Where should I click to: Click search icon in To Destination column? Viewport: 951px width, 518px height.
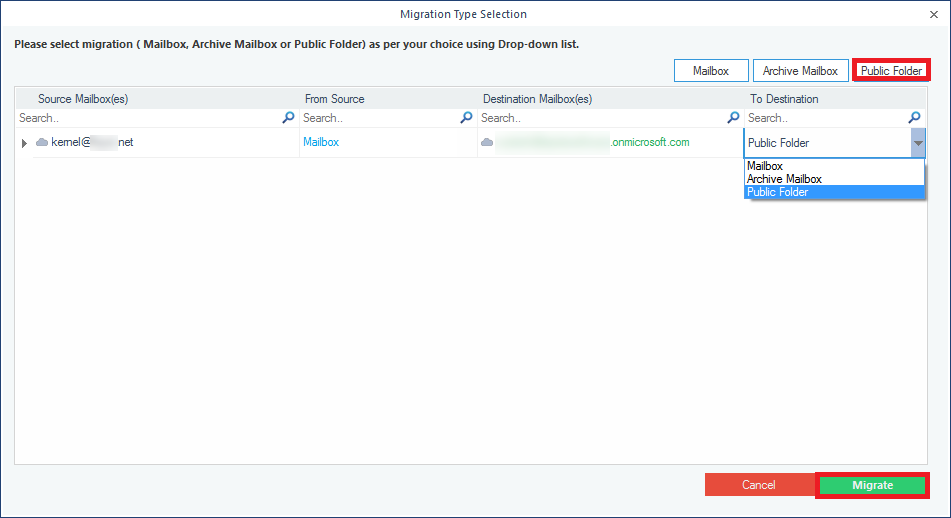(x=914, y=118)
